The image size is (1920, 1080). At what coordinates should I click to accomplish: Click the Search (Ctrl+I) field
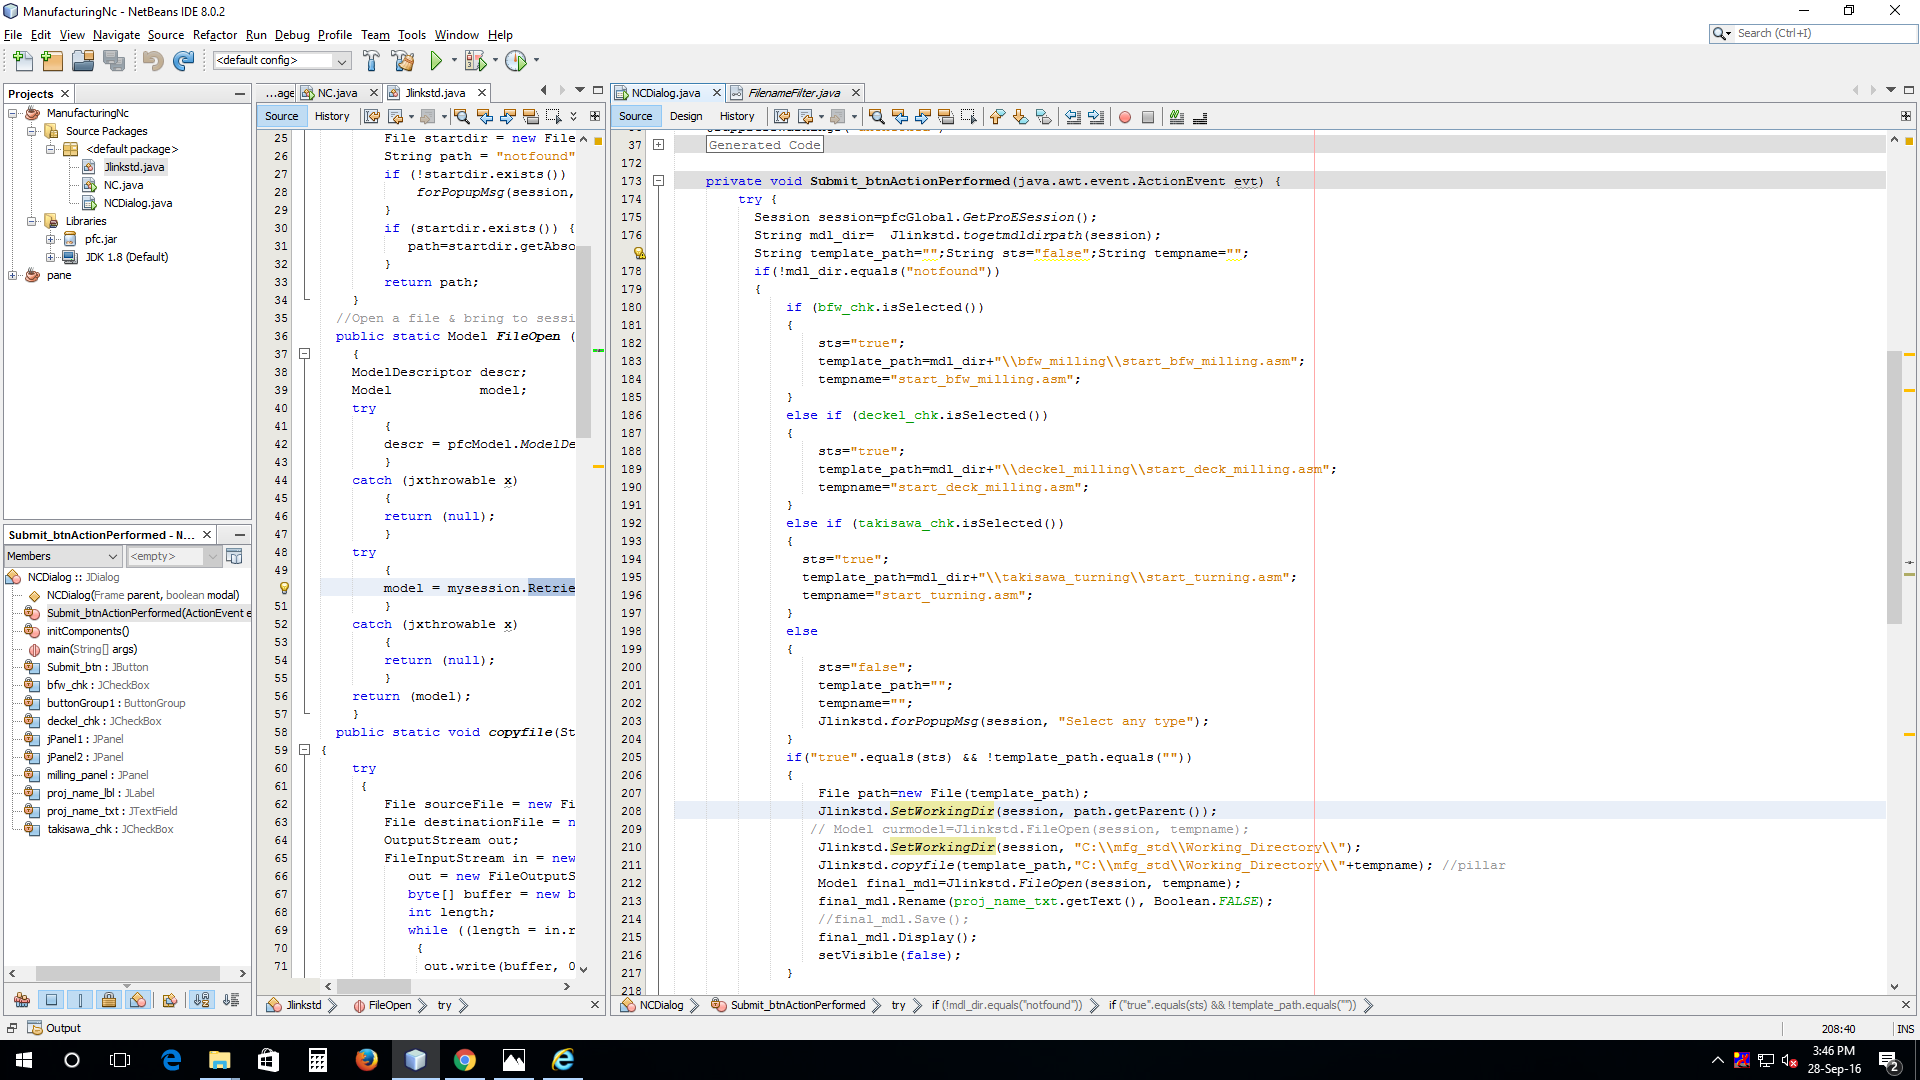[1825, 34]
